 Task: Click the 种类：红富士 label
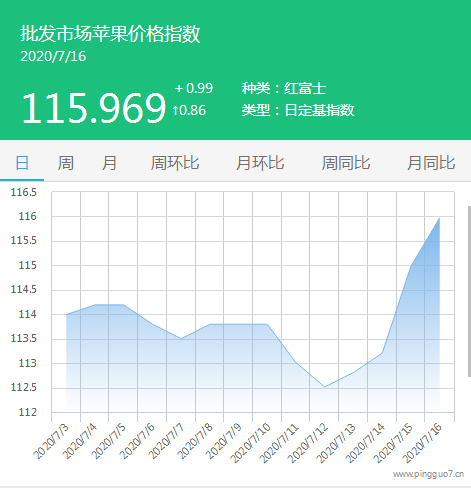(284, 88)
